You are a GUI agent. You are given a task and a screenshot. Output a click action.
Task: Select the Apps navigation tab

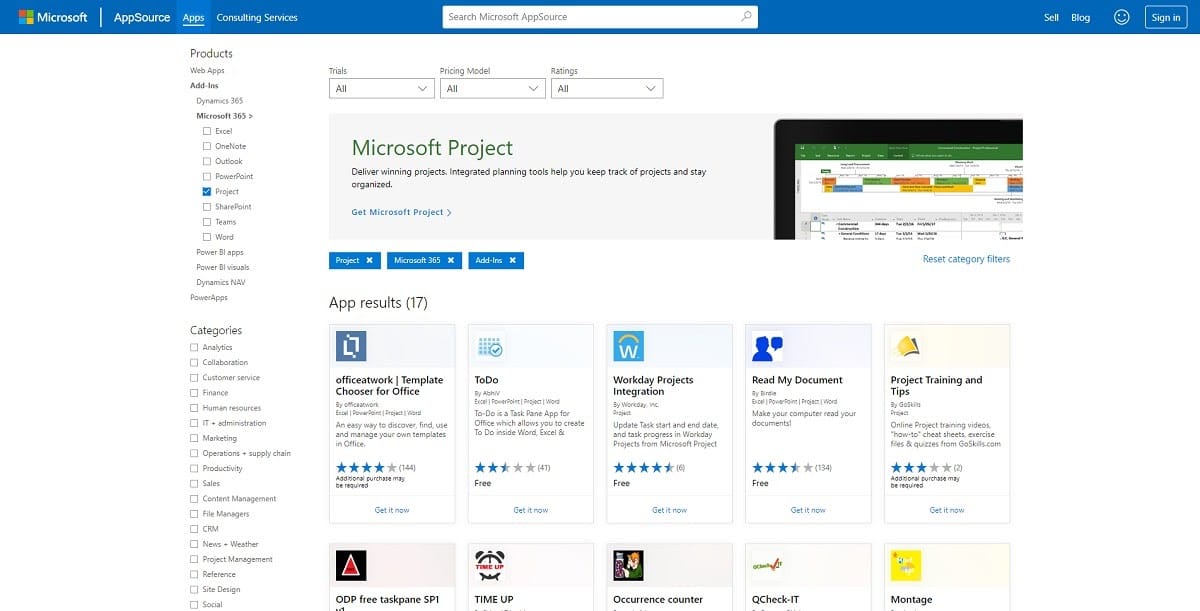[193, 17]
